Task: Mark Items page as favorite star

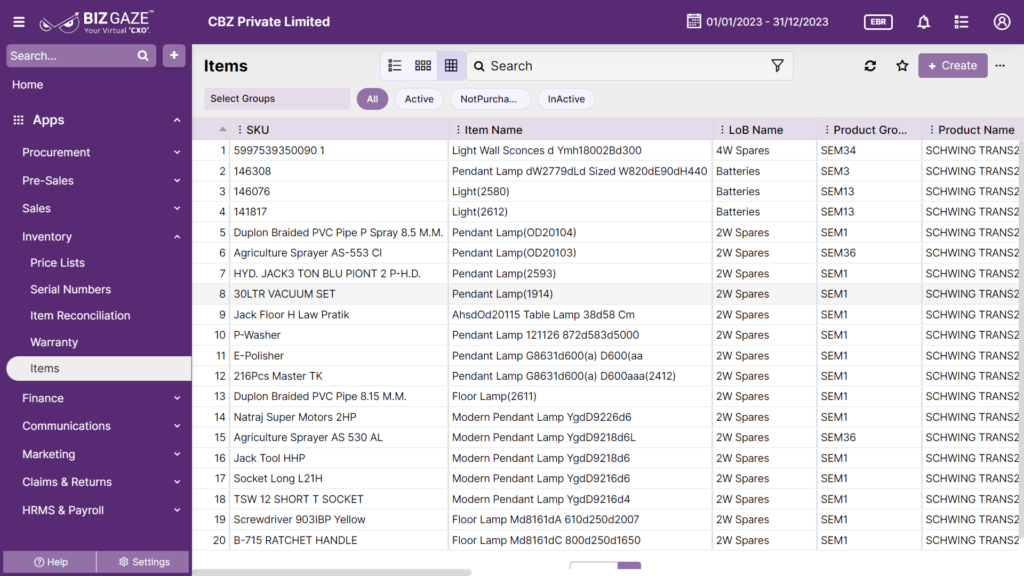Action: [902, 66]
